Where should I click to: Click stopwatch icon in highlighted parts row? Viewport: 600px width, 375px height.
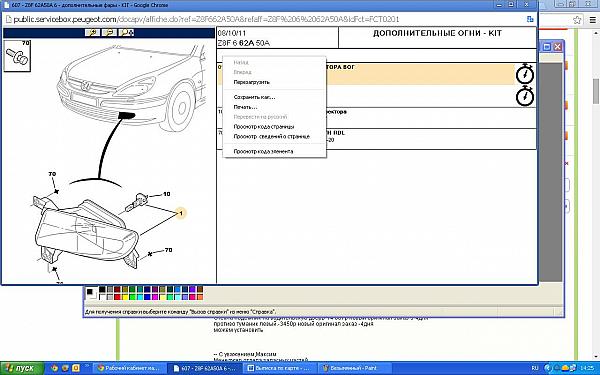tap(525, 74)
